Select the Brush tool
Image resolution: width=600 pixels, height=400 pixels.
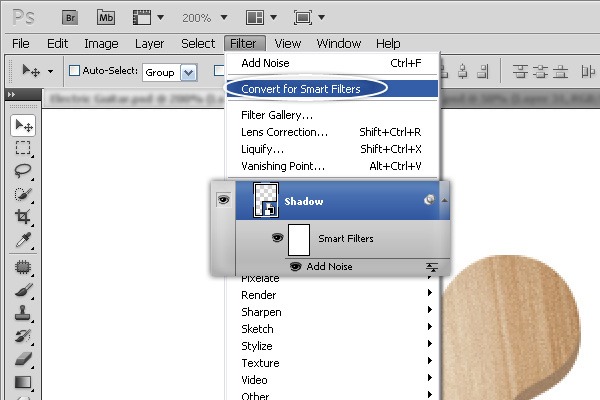[x=23, y=290]
